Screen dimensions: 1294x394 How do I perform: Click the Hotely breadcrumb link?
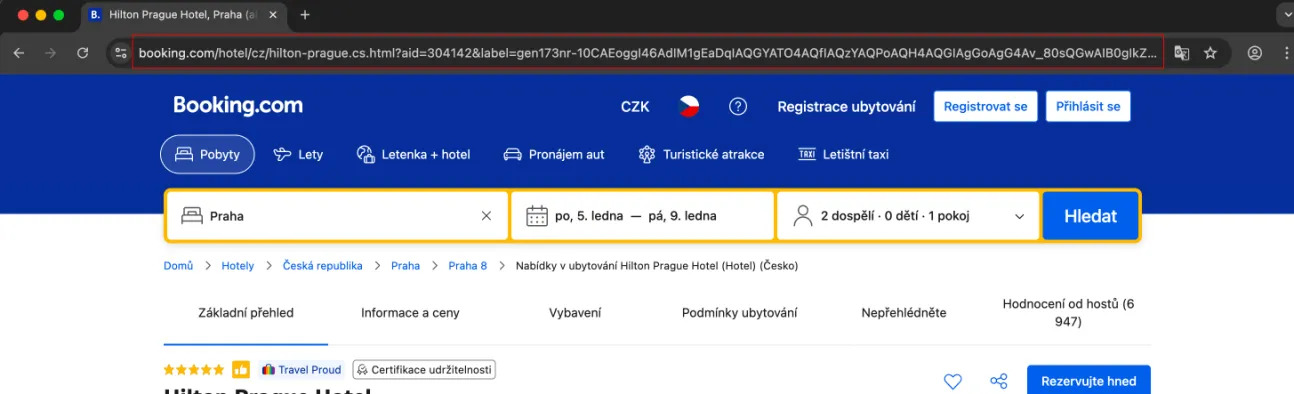(x=238, y=266)
